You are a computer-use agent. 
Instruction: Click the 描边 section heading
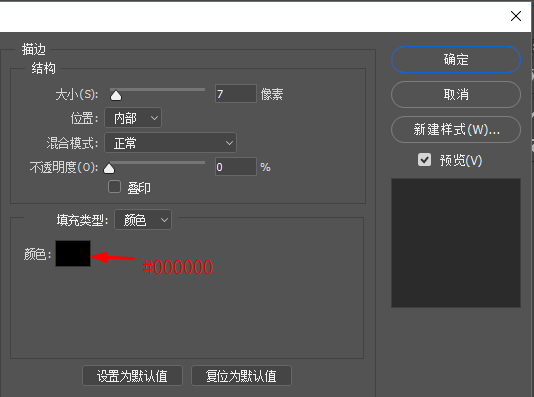33,49
